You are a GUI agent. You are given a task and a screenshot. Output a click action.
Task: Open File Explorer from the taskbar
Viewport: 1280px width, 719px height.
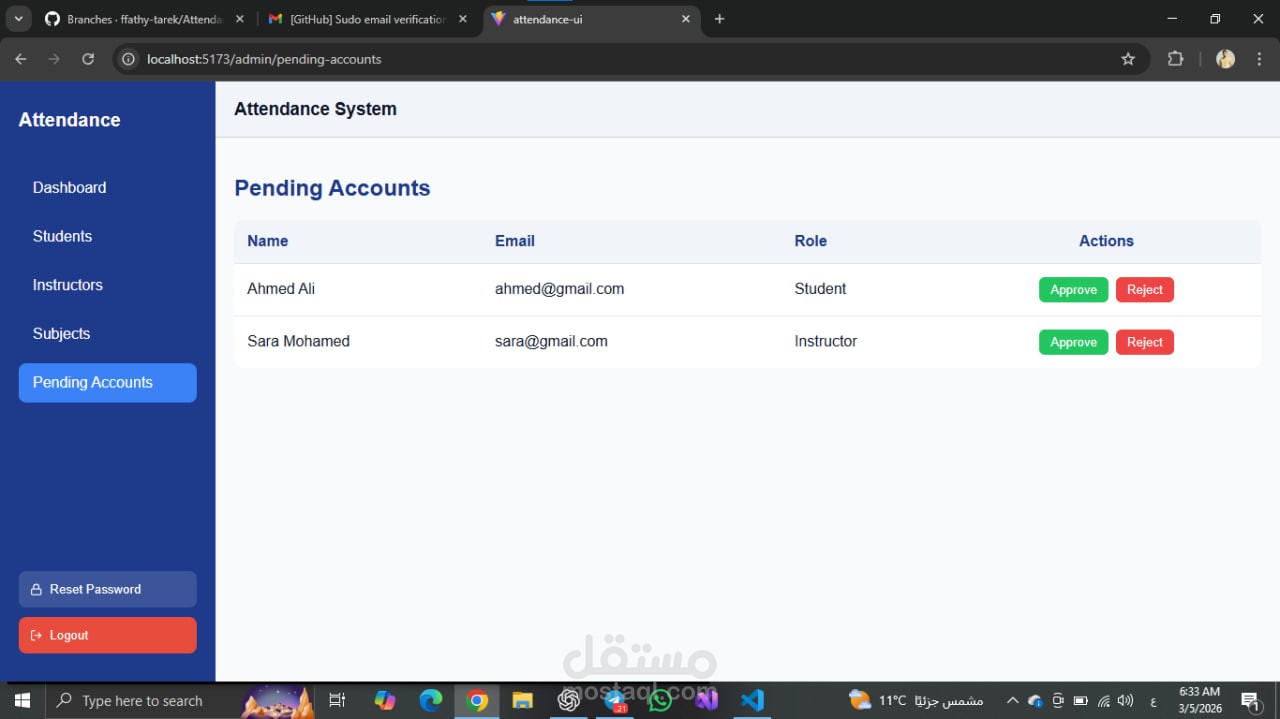pyautogui.click(x=523, y=701)
